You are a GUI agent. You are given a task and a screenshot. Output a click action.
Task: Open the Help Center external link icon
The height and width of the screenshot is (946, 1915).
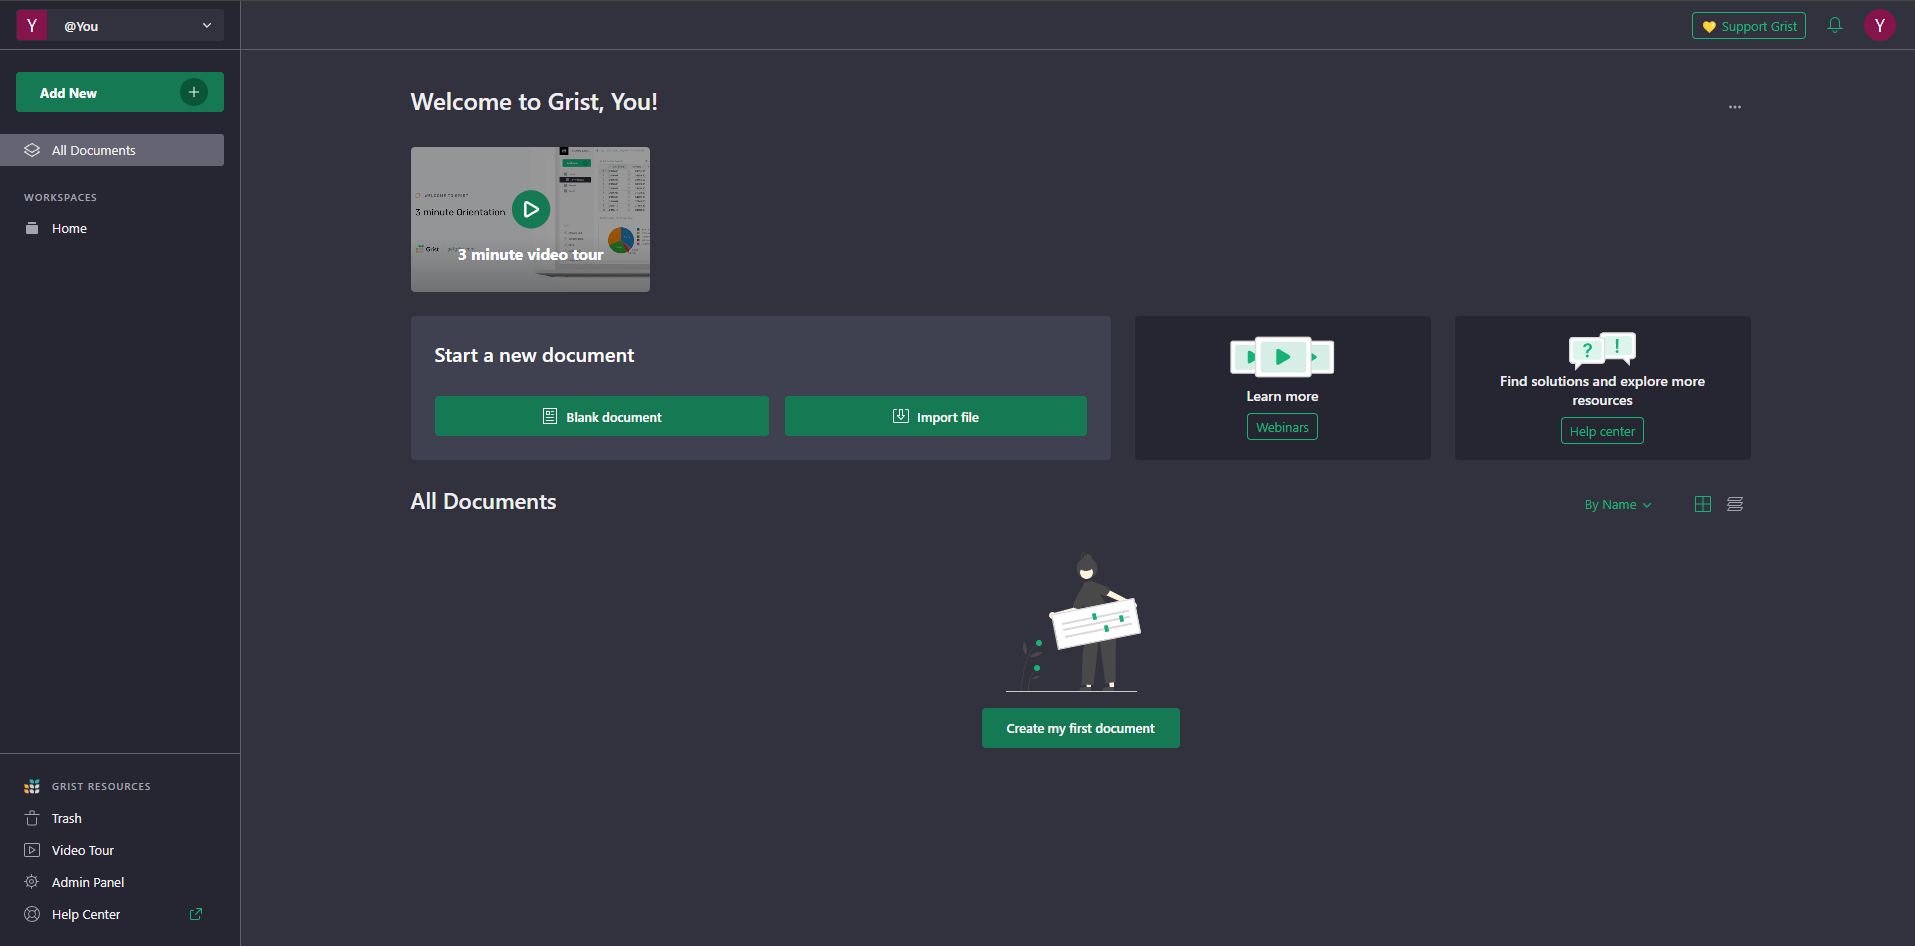[195, 914]
